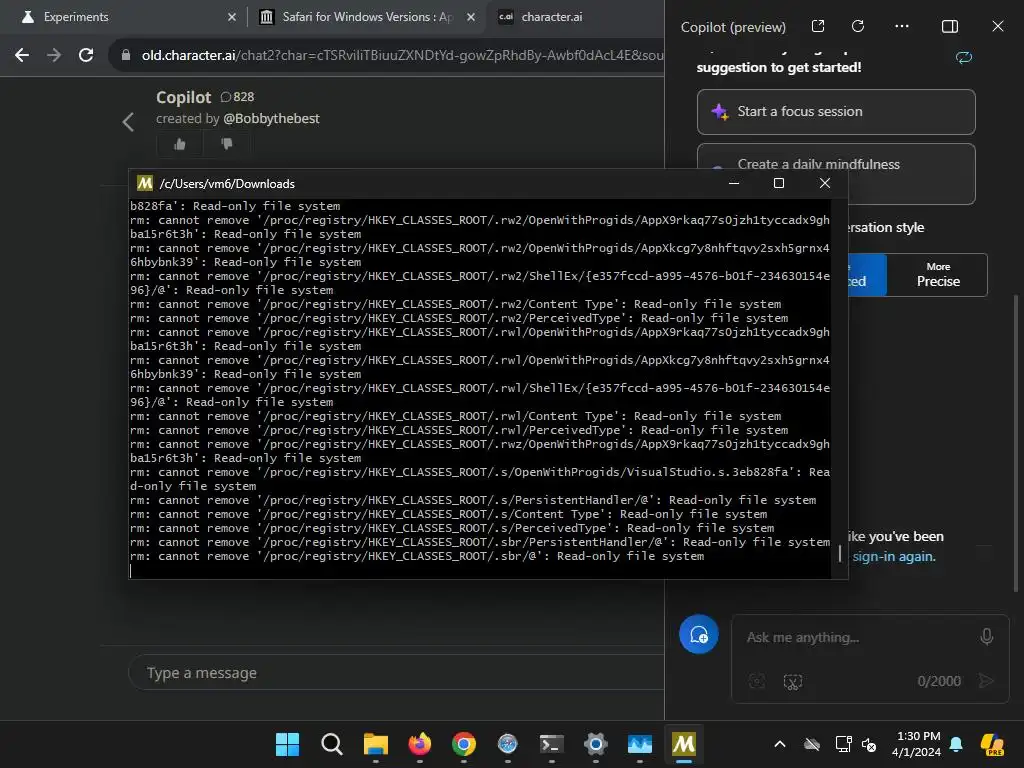Click the Copilot panel vertical scrollbar

[x=1016, y=444]
